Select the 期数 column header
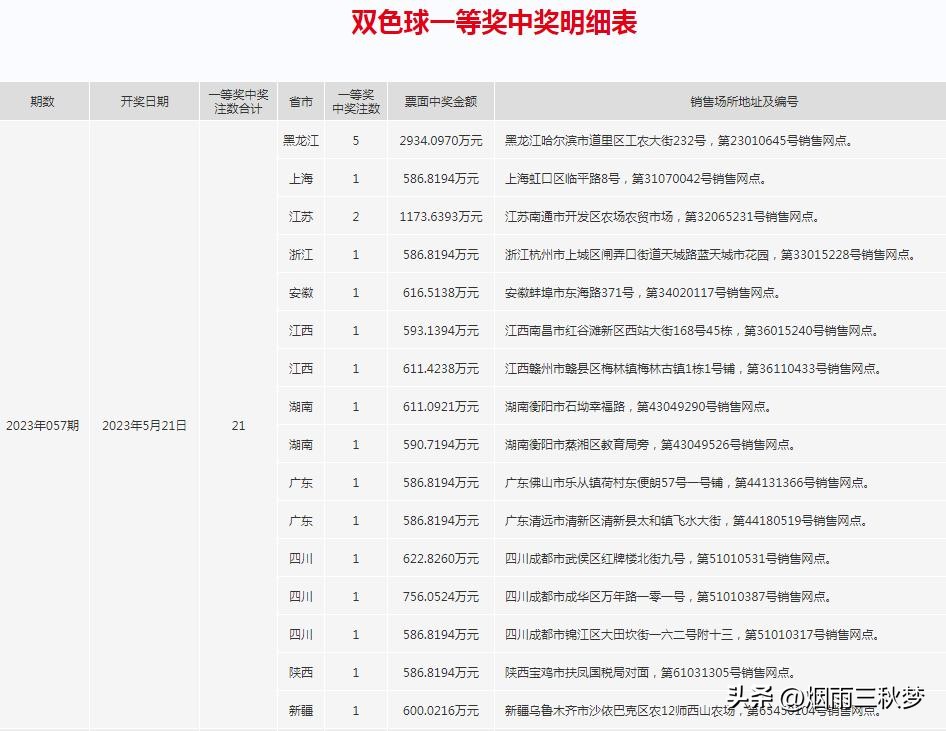946x731 pixels. coord(43,101)
